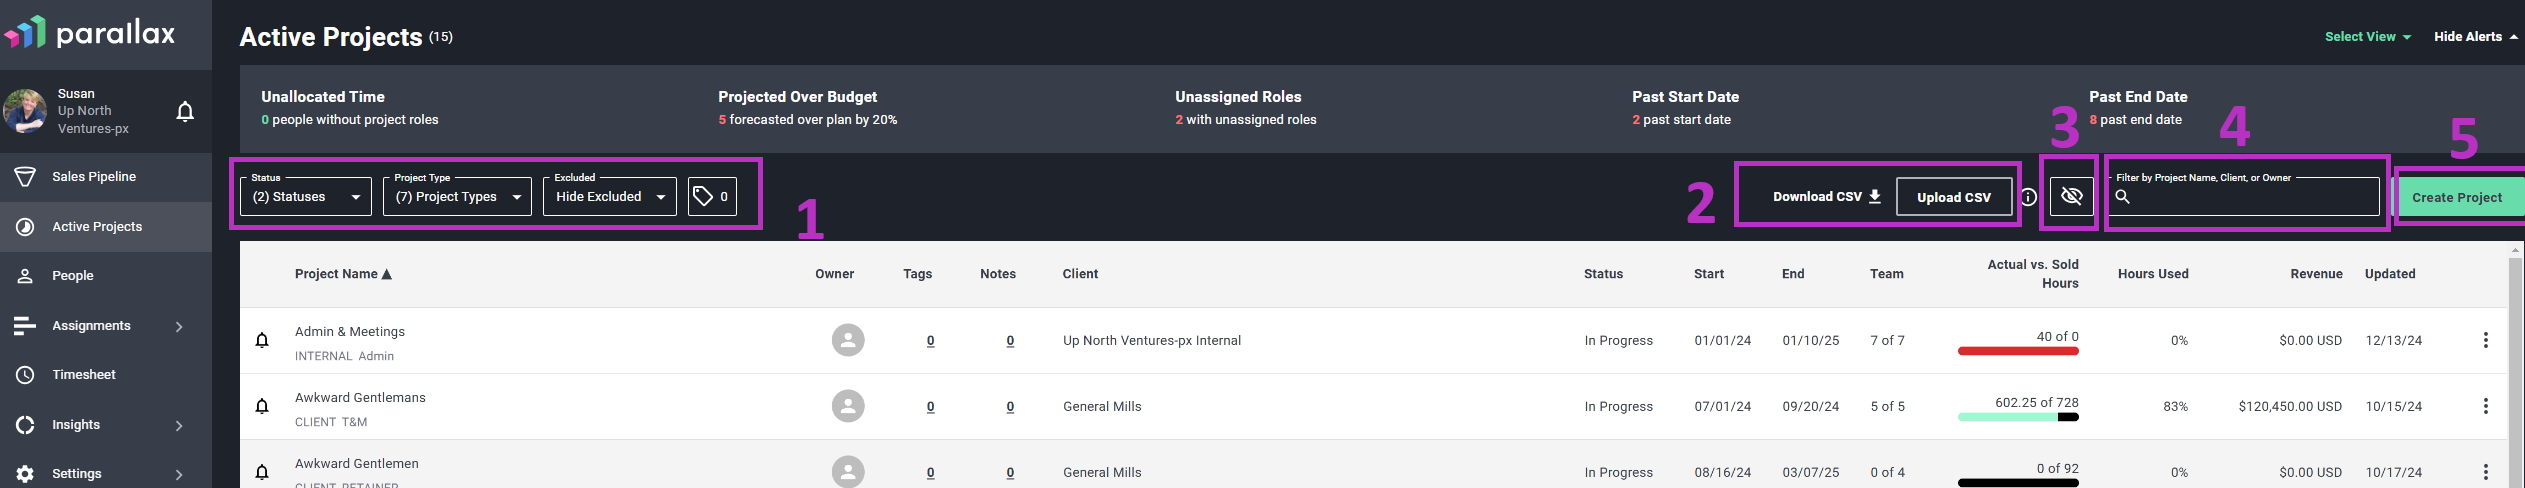This screenshot has width=2525, height=488.
Task: Open the Project Types dropdown
Action: [458, 197]
